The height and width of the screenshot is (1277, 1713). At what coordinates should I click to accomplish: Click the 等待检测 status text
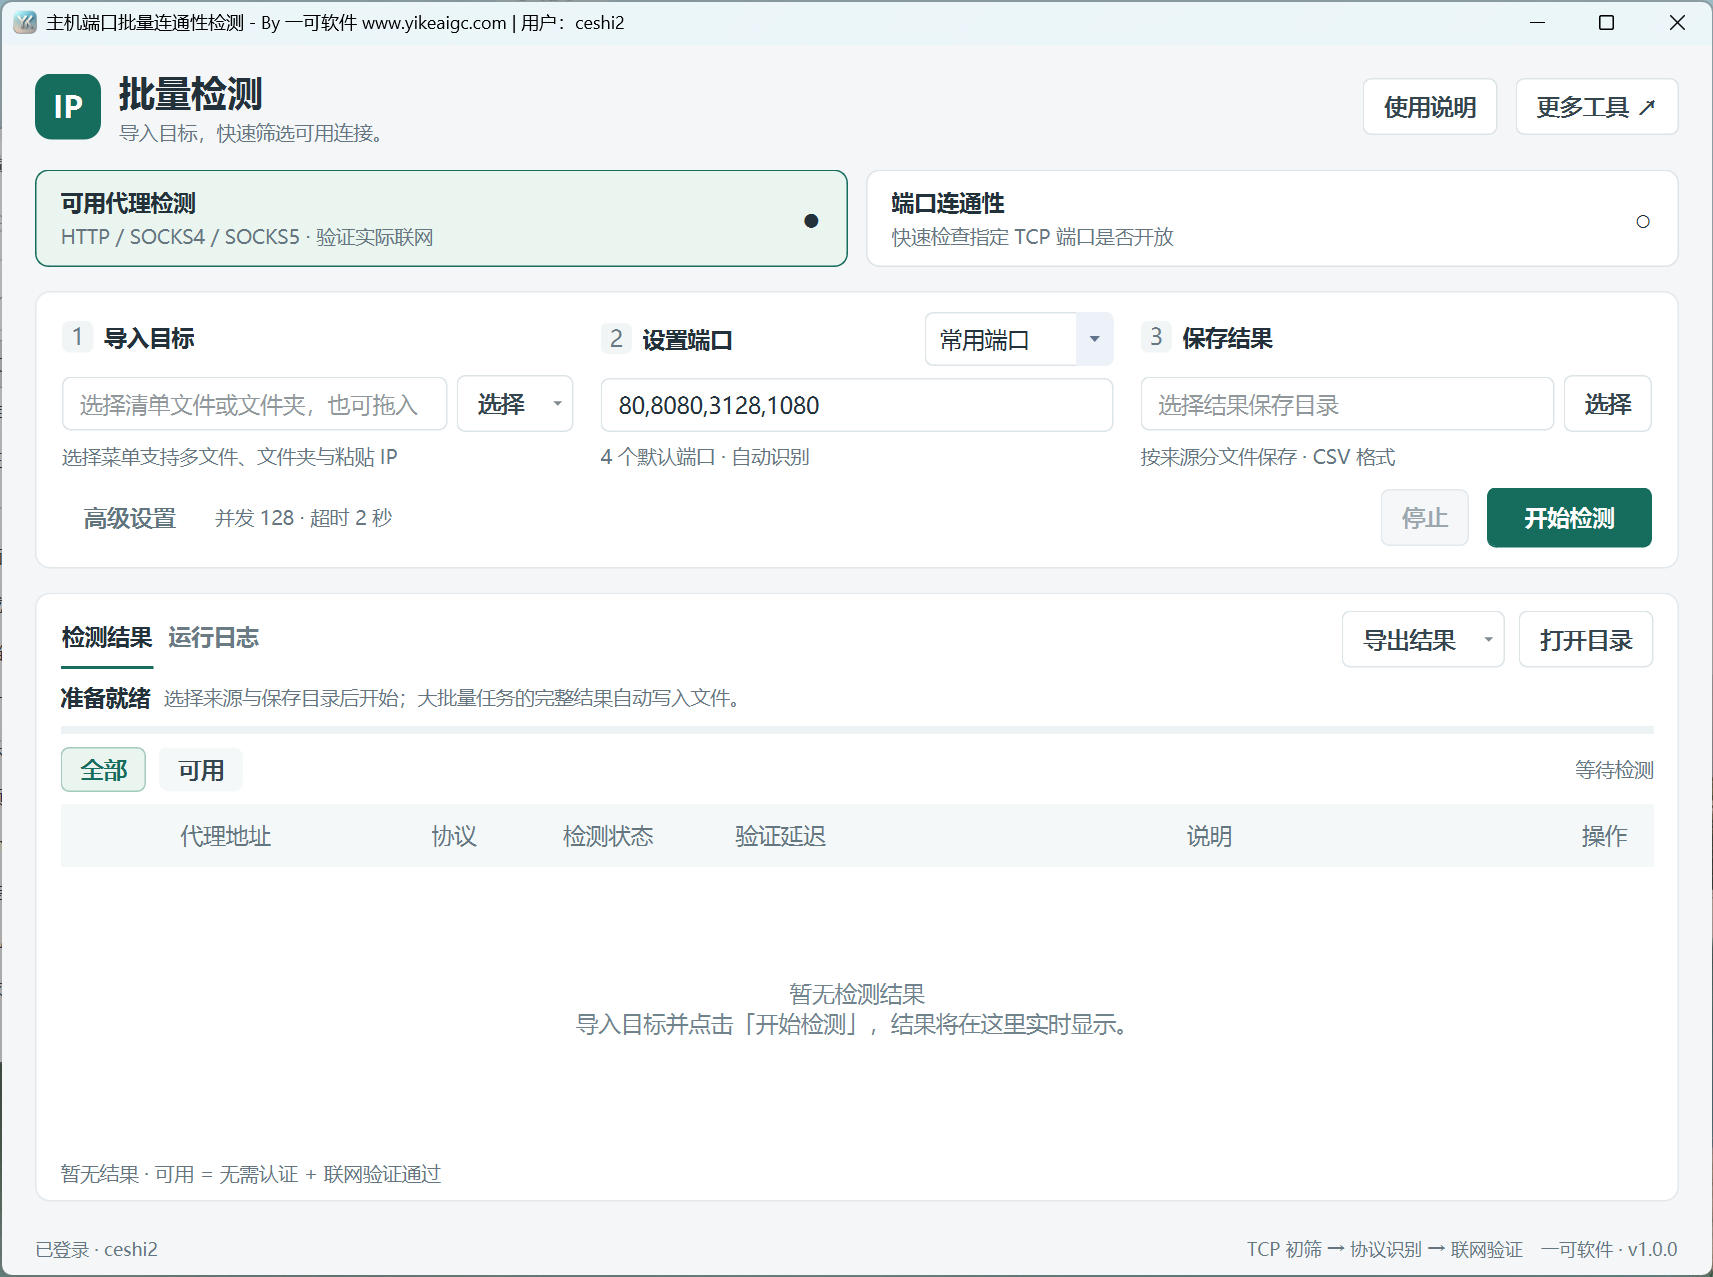[x=1614, y=770]
